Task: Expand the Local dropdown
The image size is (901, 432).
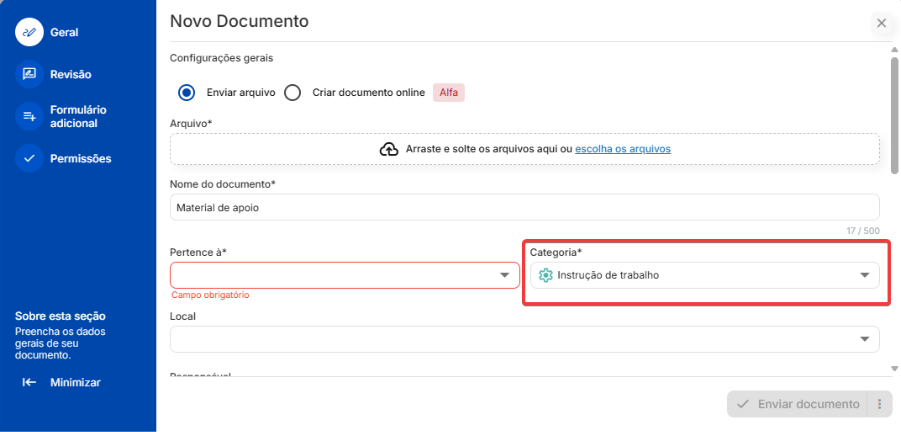Action: click(x=865, y=340)
